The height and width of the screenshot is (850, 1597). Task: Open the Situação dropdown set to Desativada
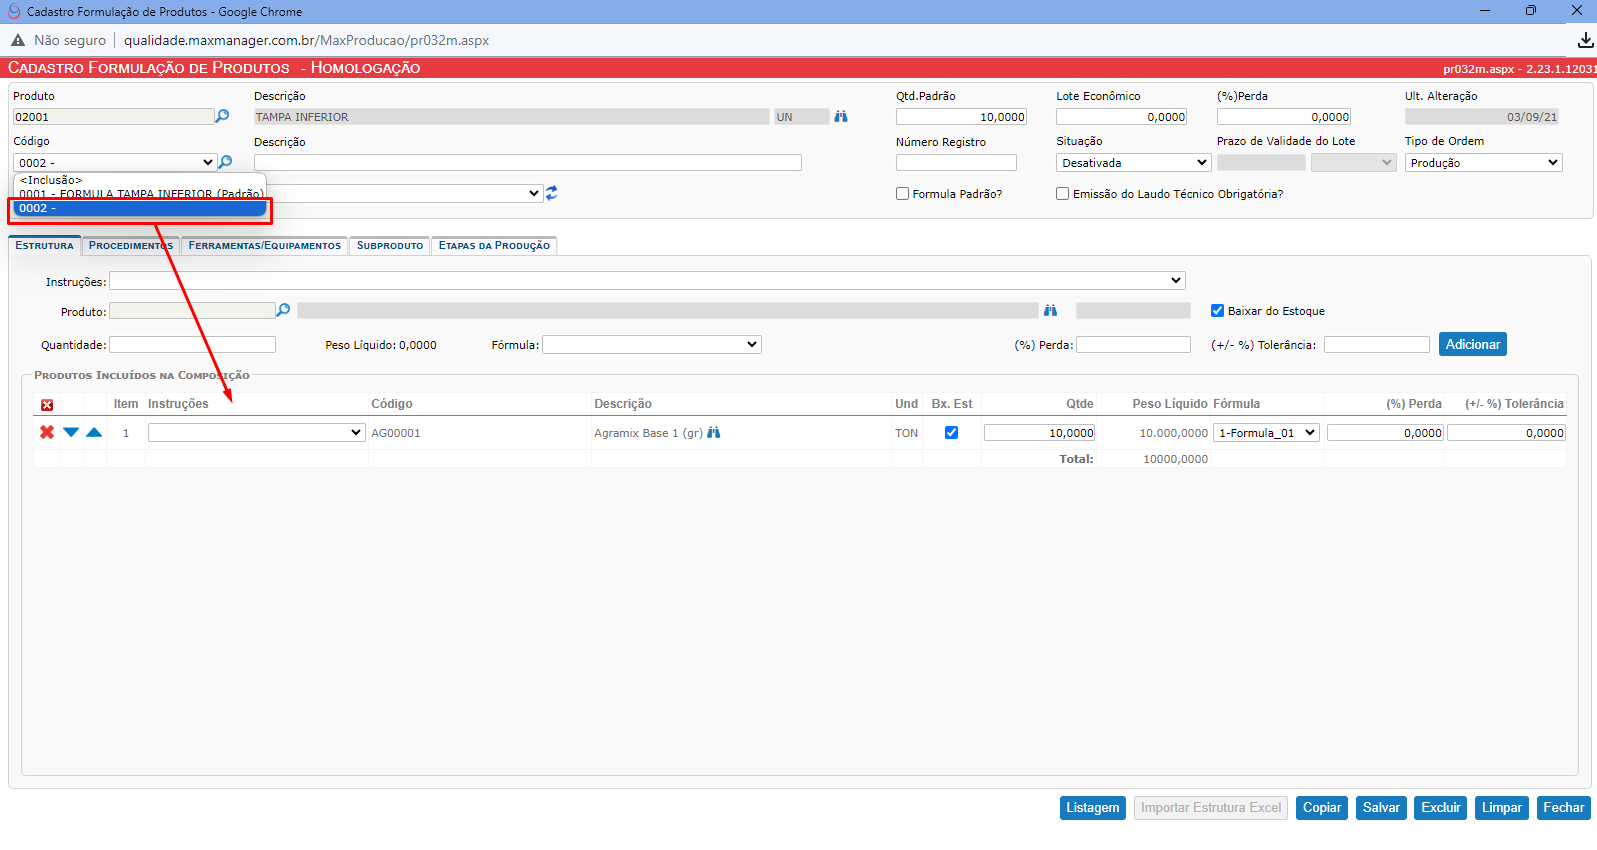[1133, 162]
